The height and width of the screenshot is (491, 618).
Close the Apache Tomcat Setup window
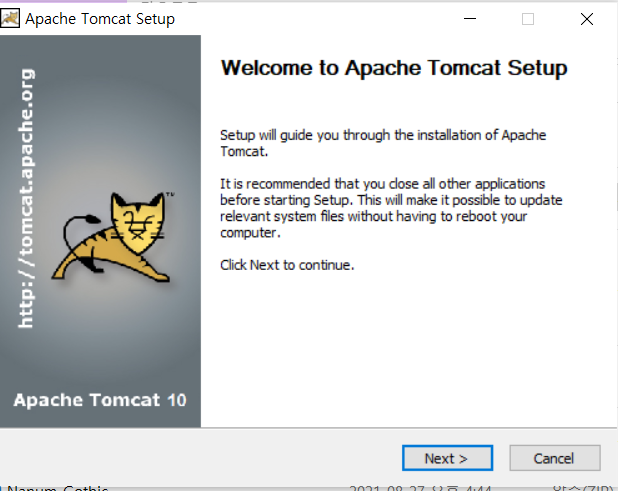[586, 19]
